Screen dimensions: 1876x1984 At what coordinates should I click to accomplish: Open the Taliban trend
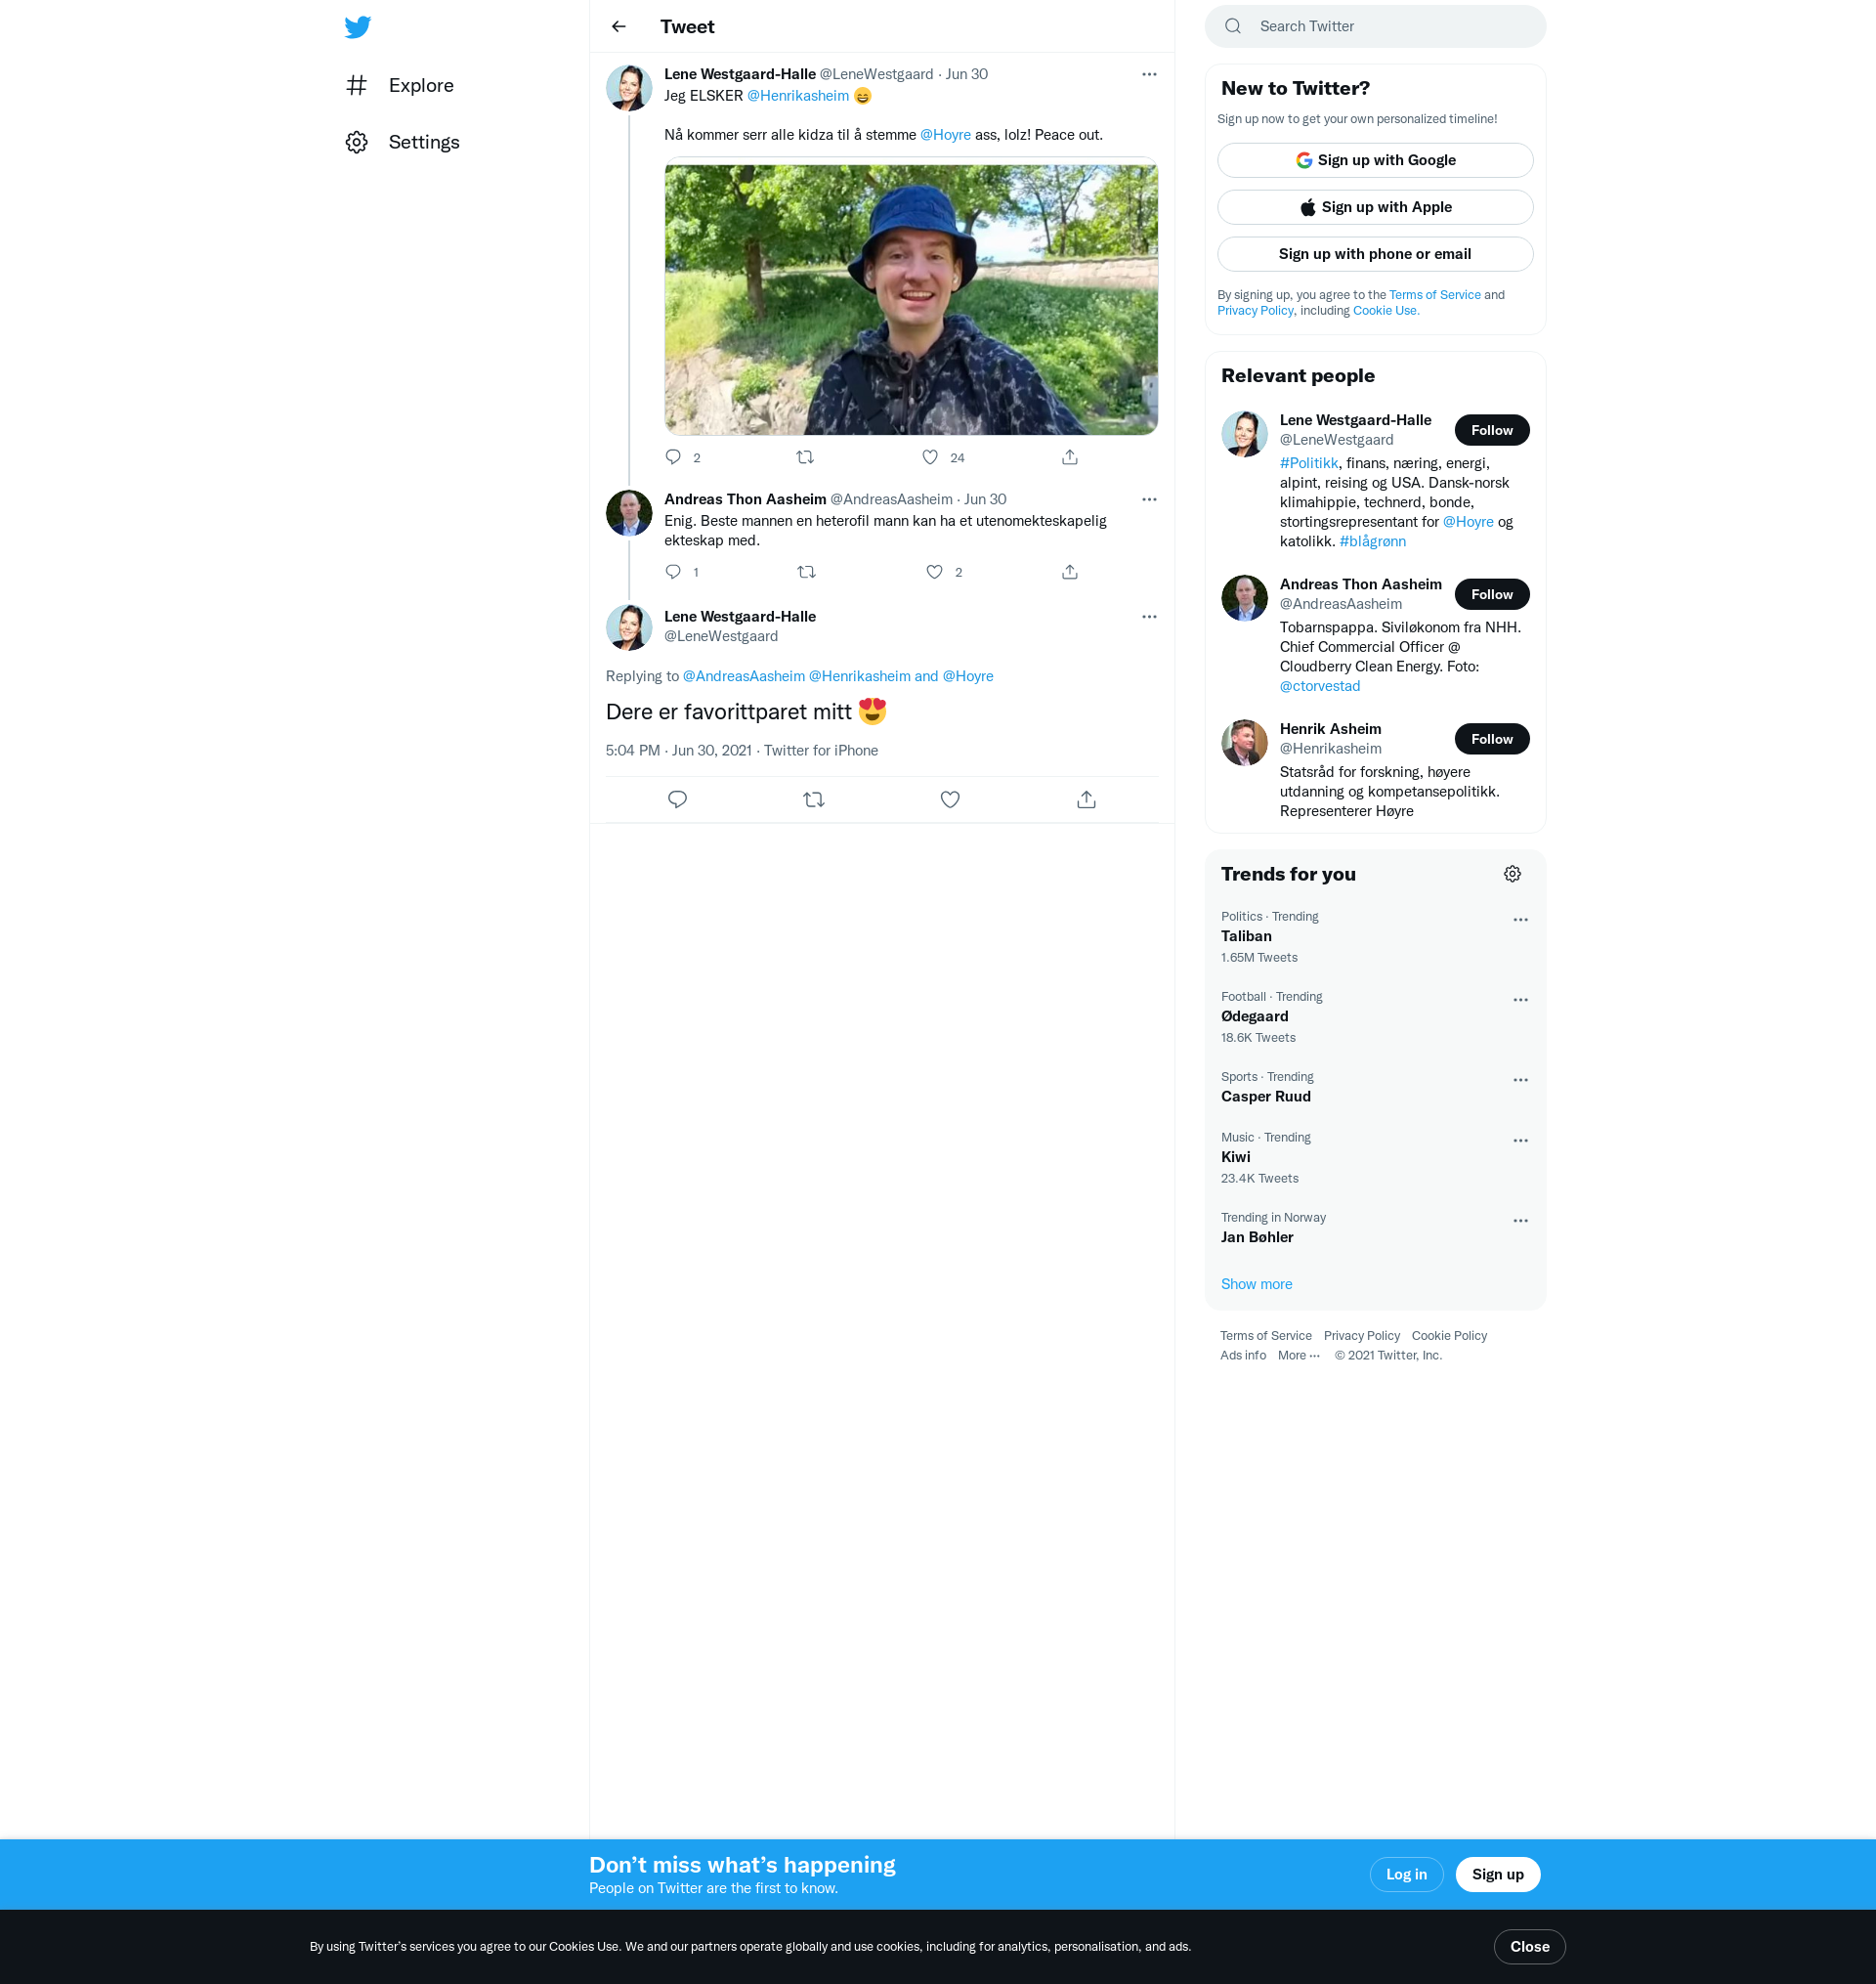[x=1375, y=937]
